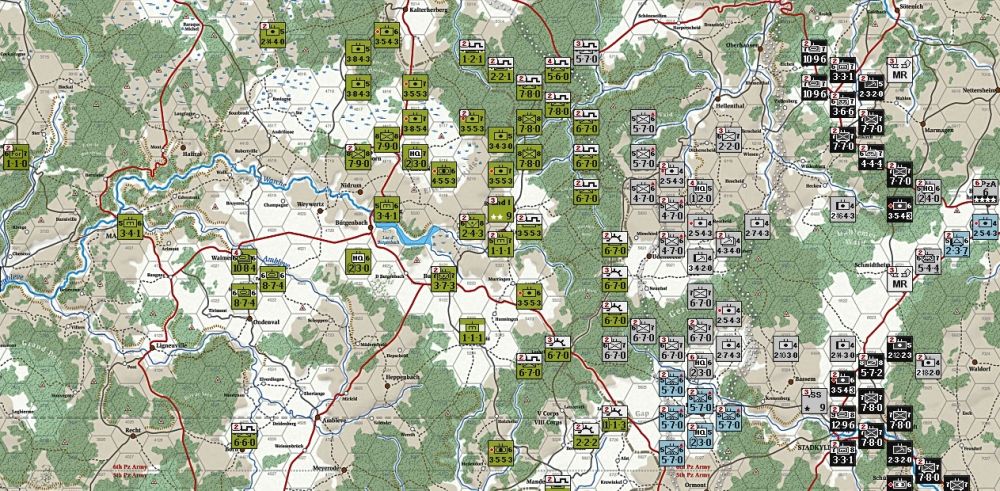Screen dimensions: 1000x491
Task: Pick the black 4-4-4 counter
Action: pos(871,157)
